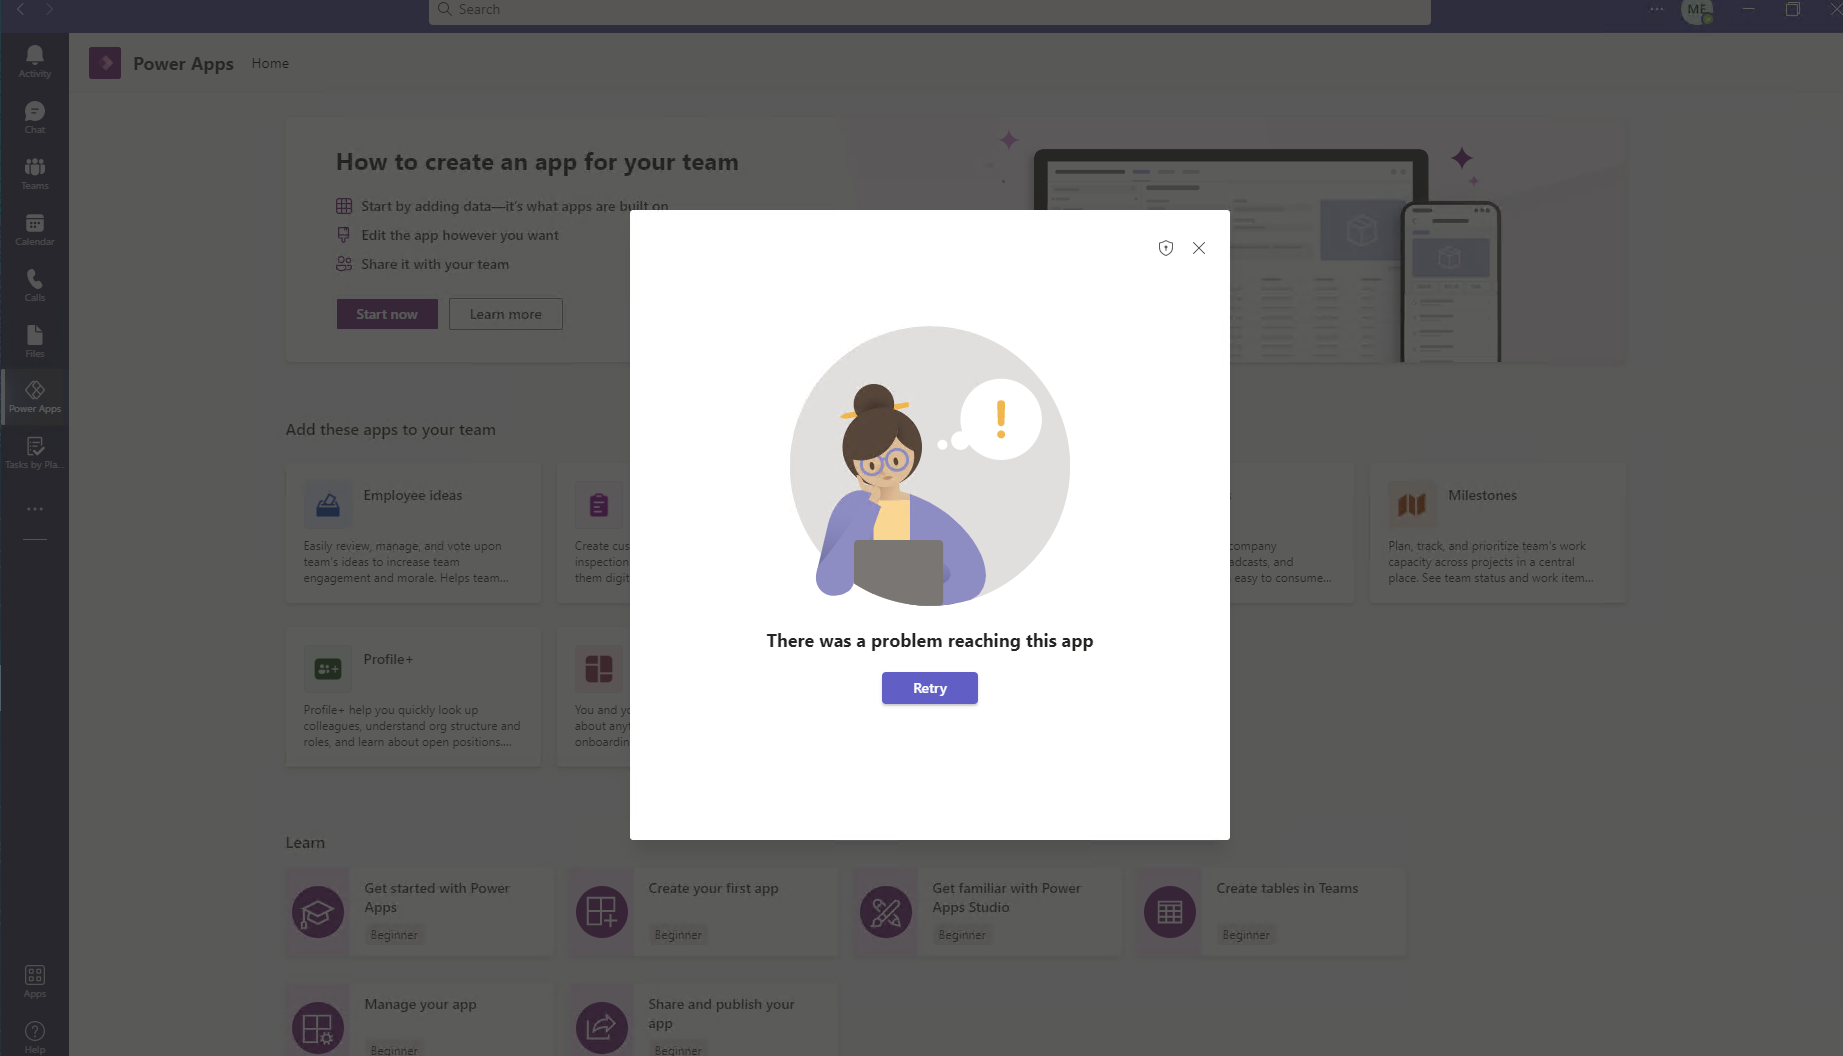Click "There was a problem reaching this app"

pos(930,641)
